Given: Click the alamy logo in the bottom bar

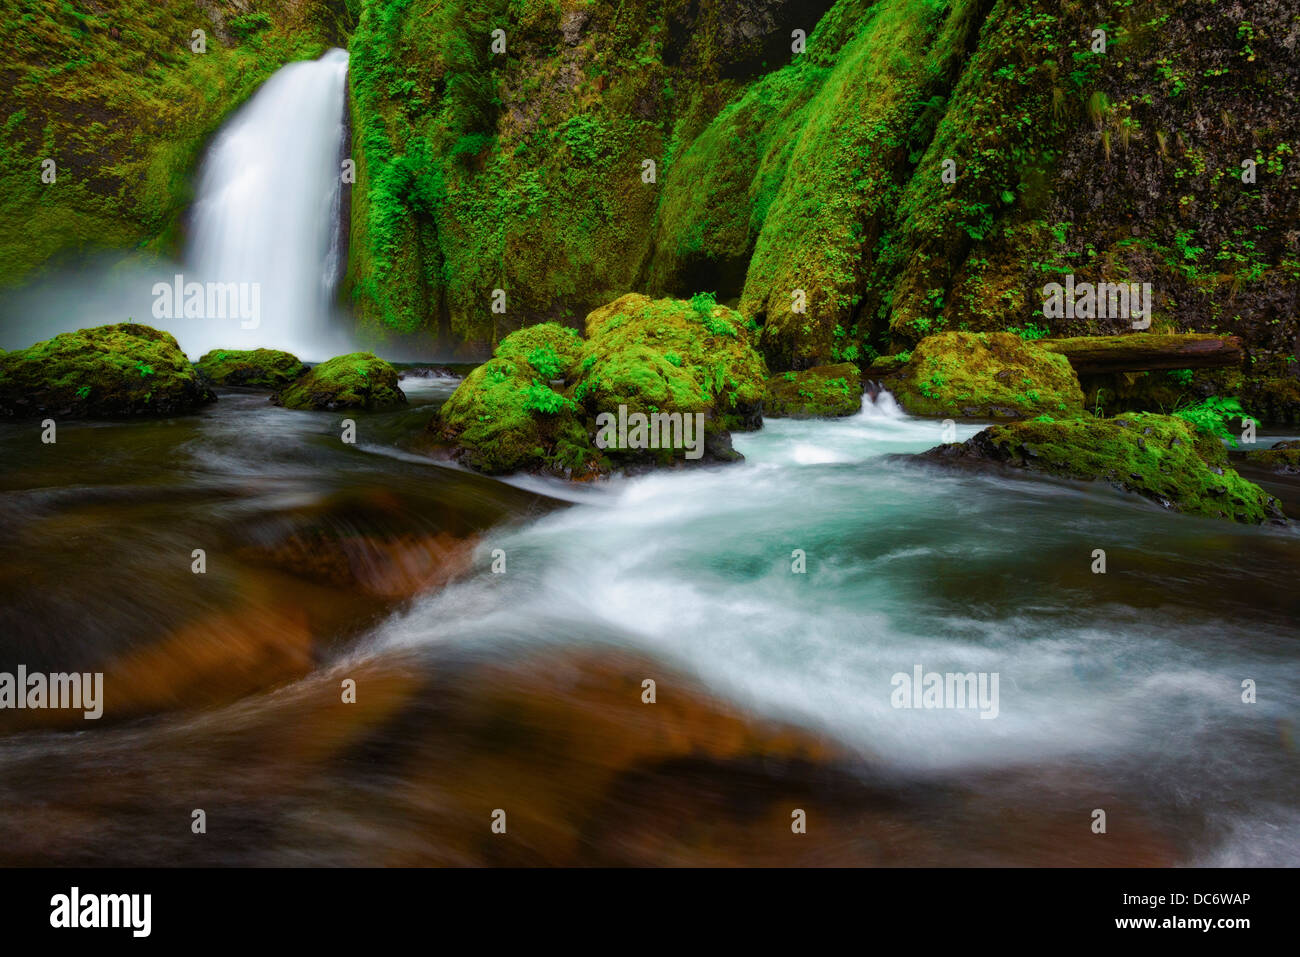Looking at the screenshot, I should coord(101,911).
